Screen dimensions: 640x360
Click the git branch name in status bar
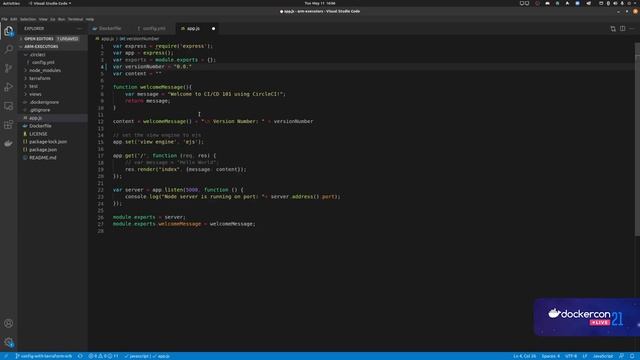click(x=44, y=356)
